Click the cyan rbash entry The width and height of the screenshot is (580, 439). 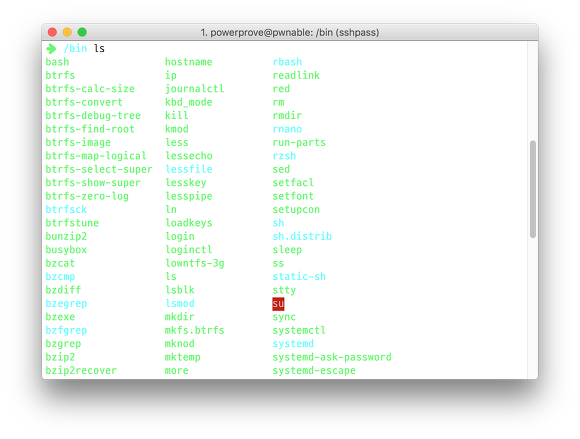point(287,62)
